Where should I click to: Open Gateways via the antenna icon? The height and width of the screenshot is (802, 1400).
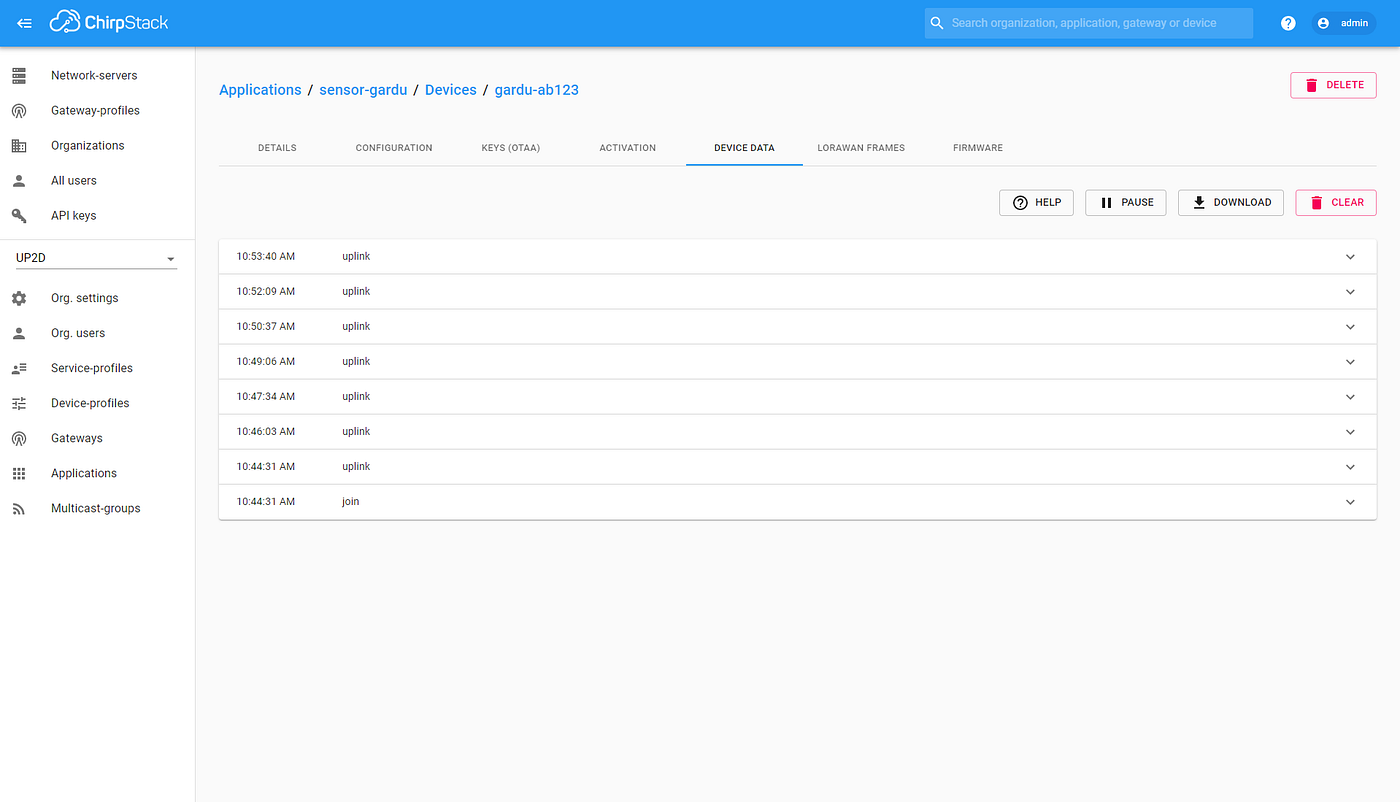click(x=18, y=437)
